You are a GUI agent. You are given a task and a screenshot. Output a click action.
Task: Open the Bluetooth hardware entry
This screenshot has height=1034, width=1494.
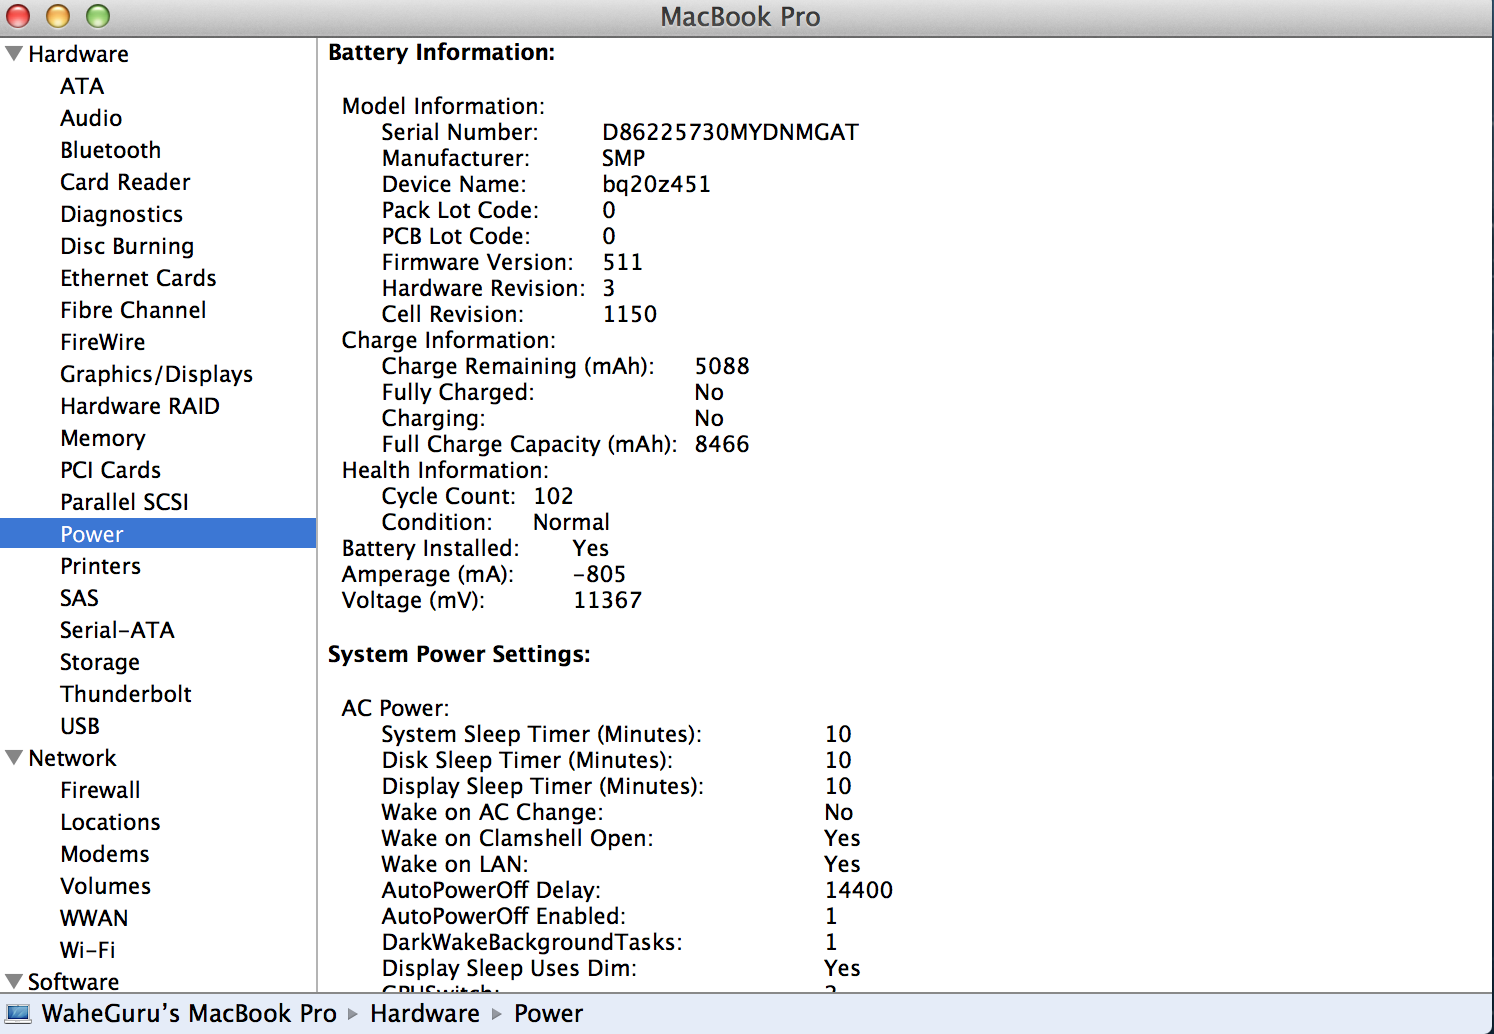[110, 150]
